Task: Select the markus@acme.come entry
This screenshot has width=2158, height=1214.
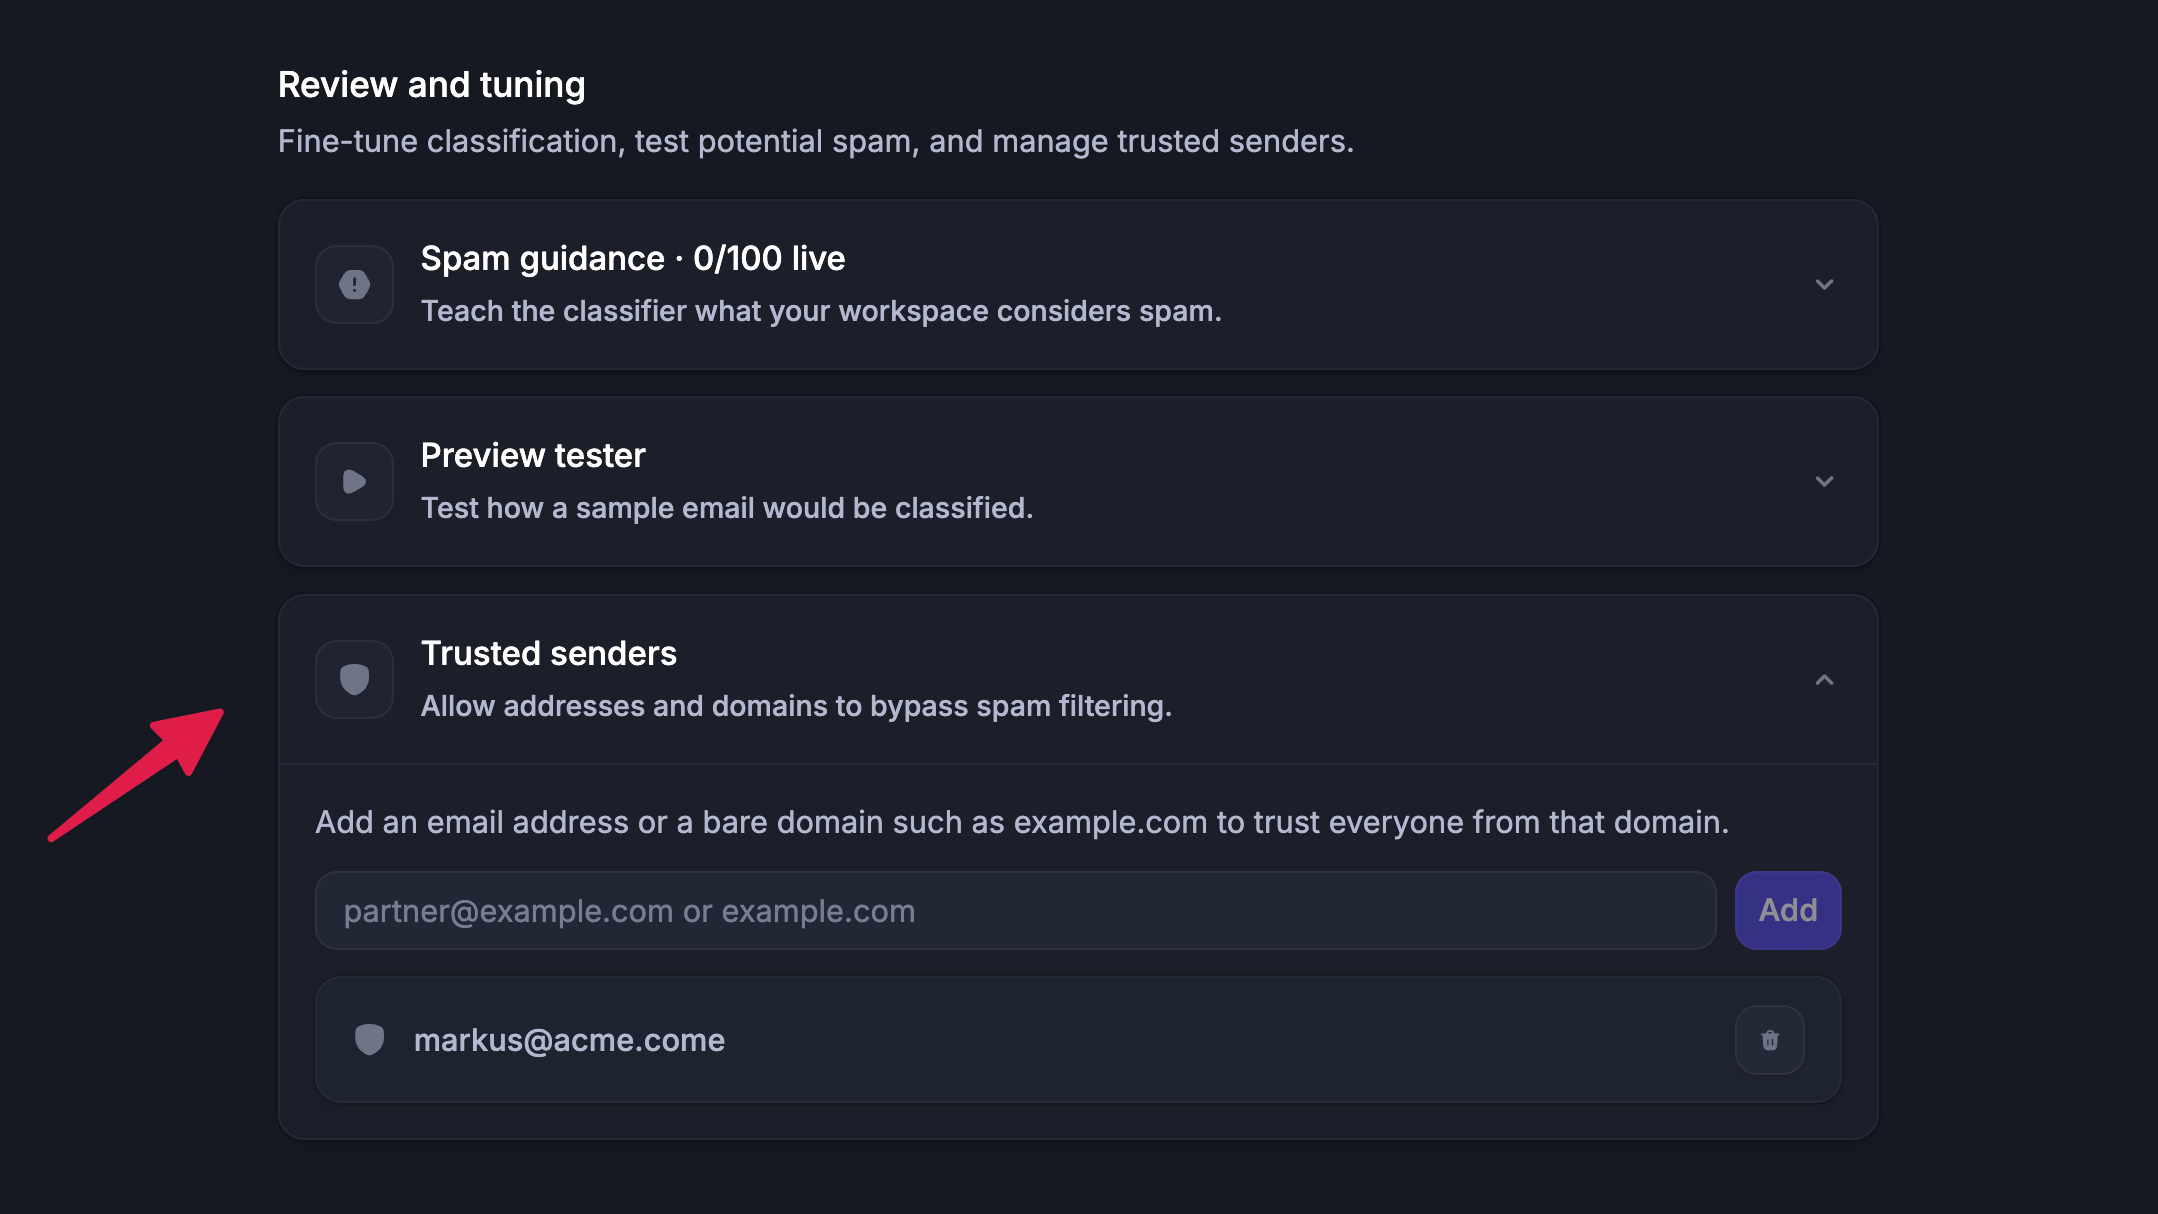Action: (1078, 1040)
